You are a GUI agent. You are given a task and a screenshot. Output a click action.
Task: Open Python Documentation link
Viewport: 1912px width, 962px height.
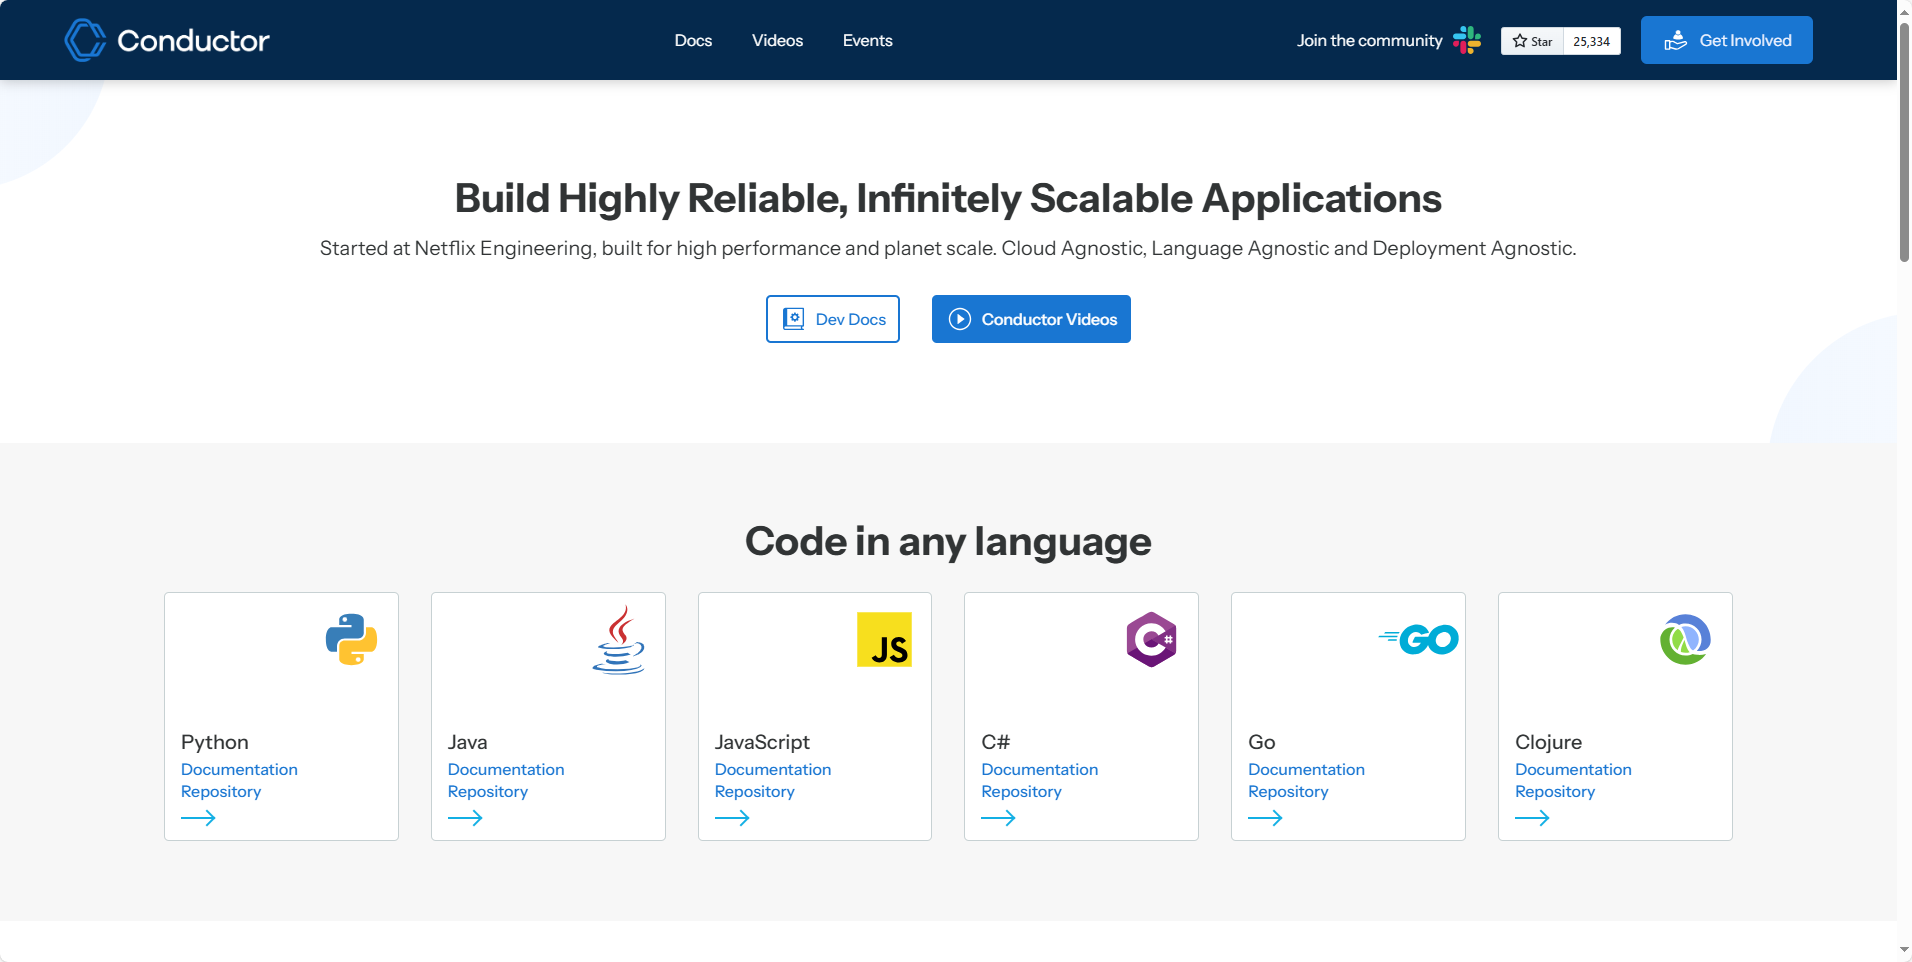pos(239,769)
